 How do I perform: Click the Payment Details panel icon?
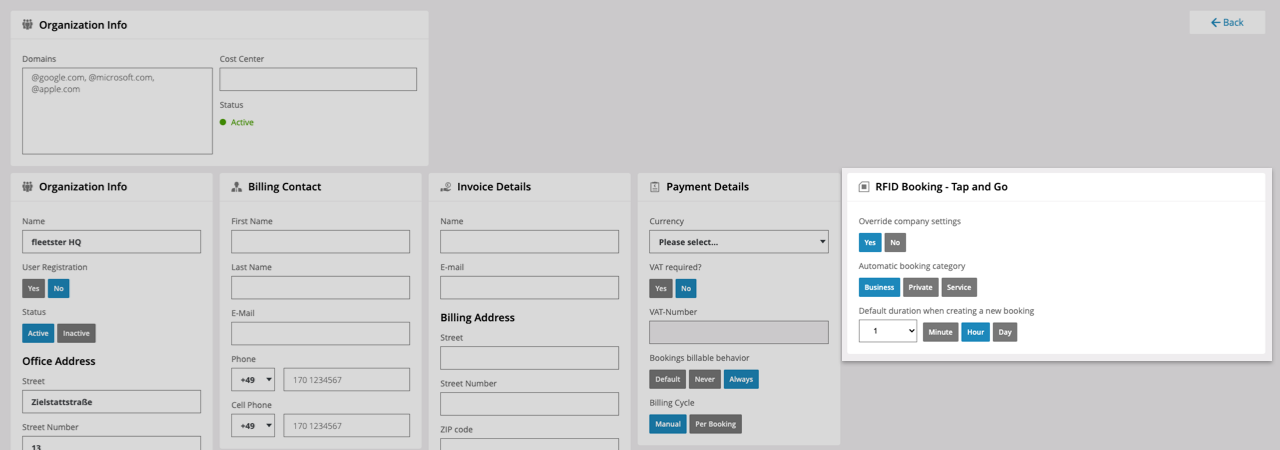655,187
